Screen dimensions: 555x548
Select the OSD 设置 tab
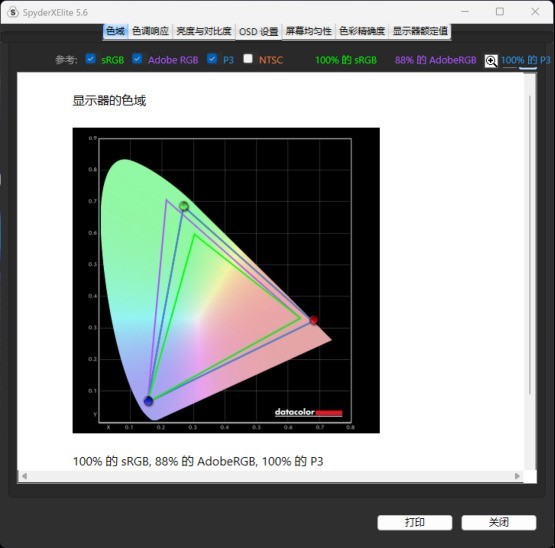coord(259,32)
